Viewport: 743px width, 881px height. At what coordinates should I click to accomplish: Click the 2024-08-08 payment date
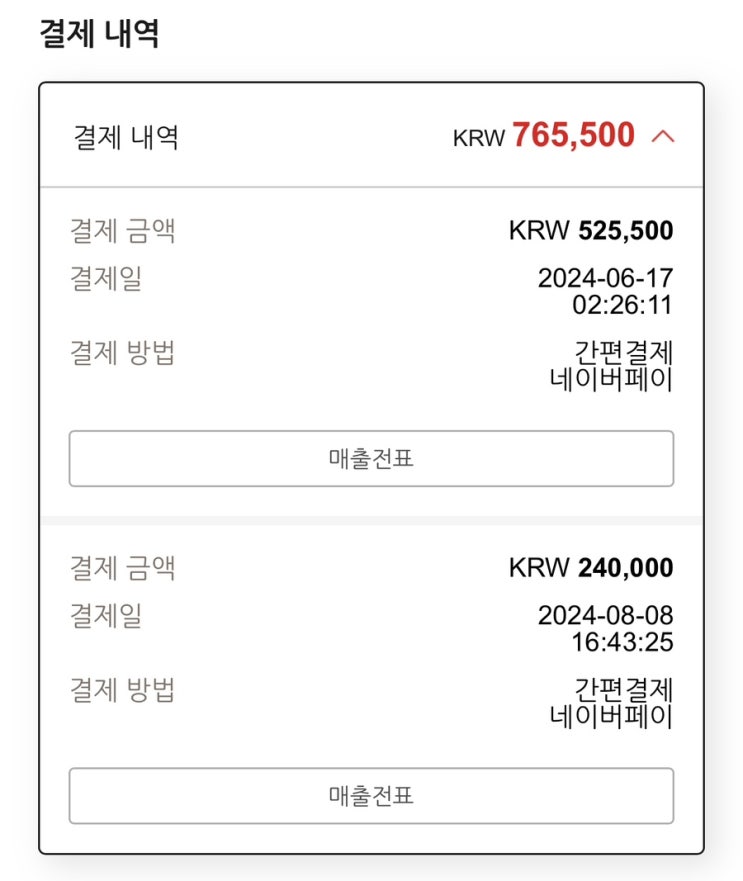tap(605, 615)
